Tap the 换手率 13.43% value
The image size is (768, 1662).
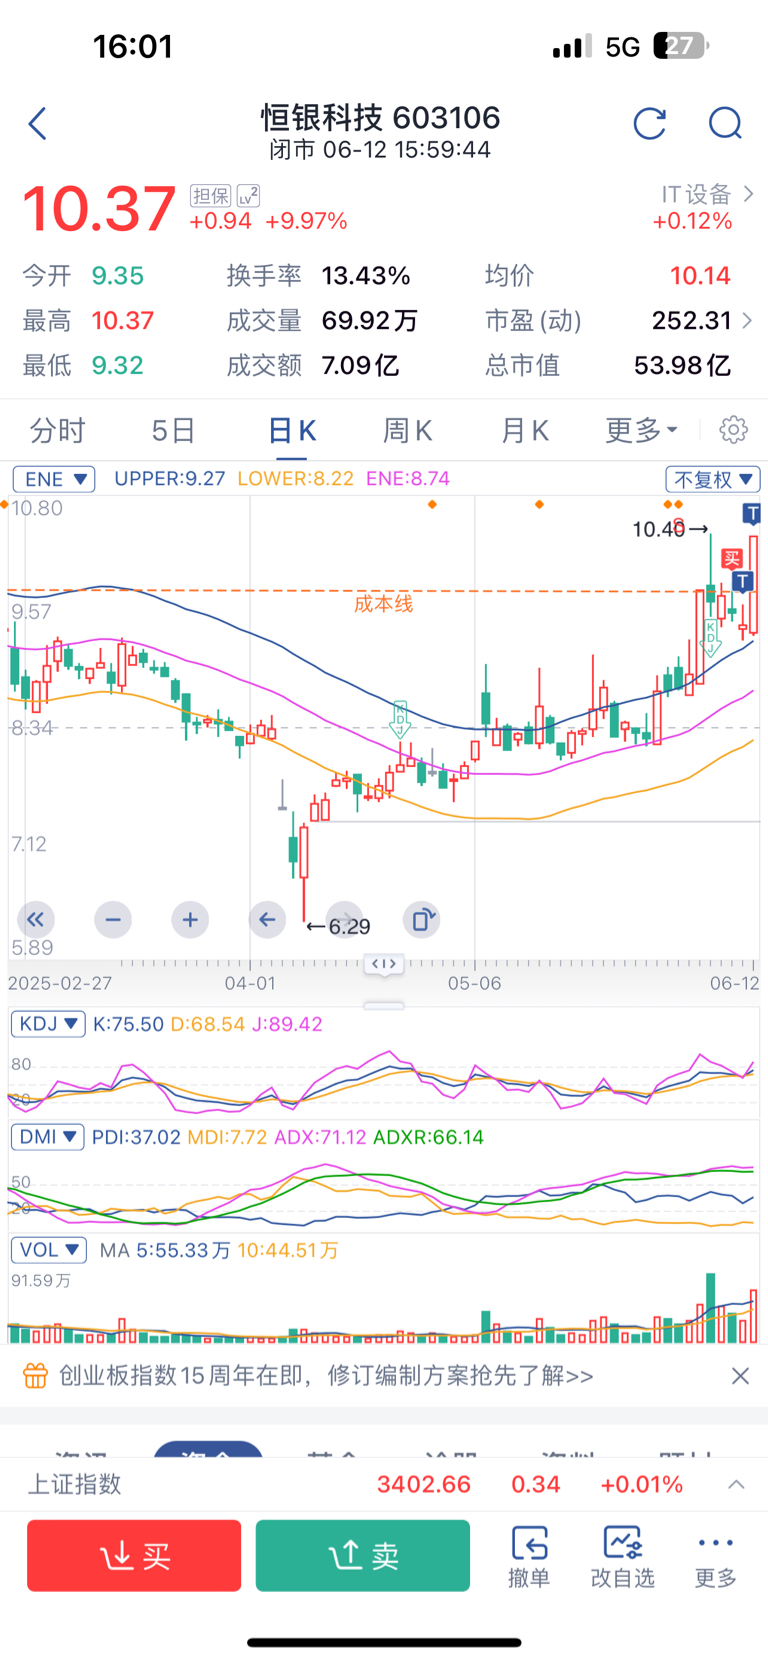coord(366,276)
